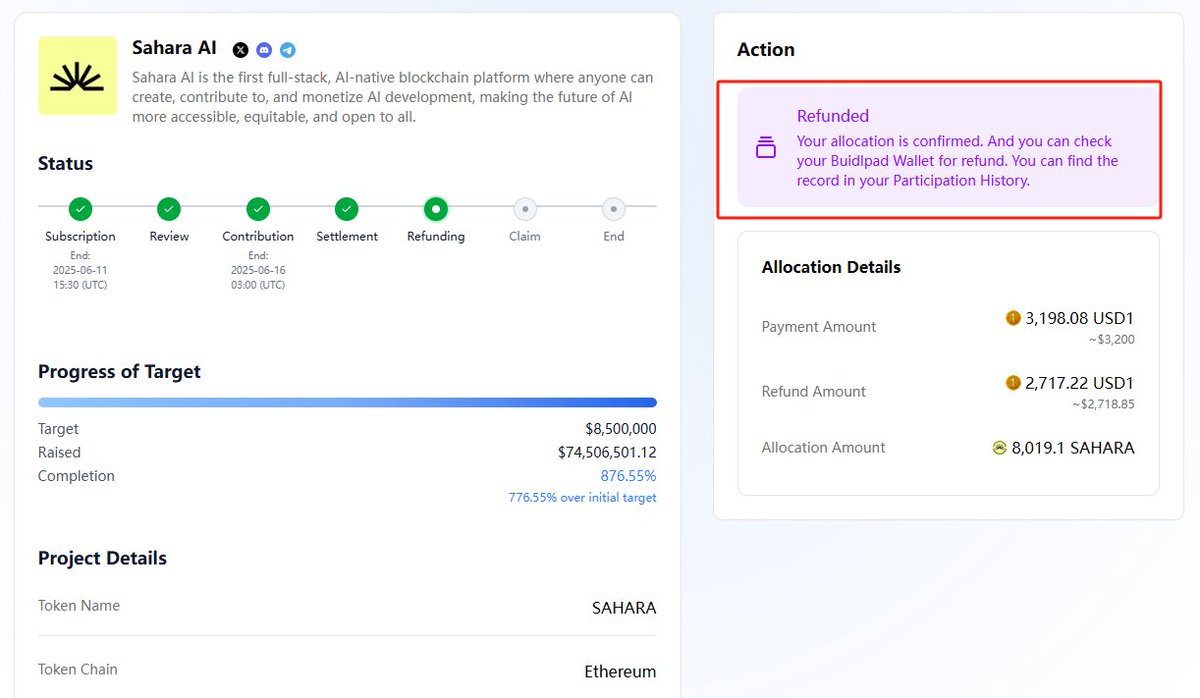Screen dimensions: 1200x698
Task: Select the Subscription step checkmark
Action: [x=80, y=209]
